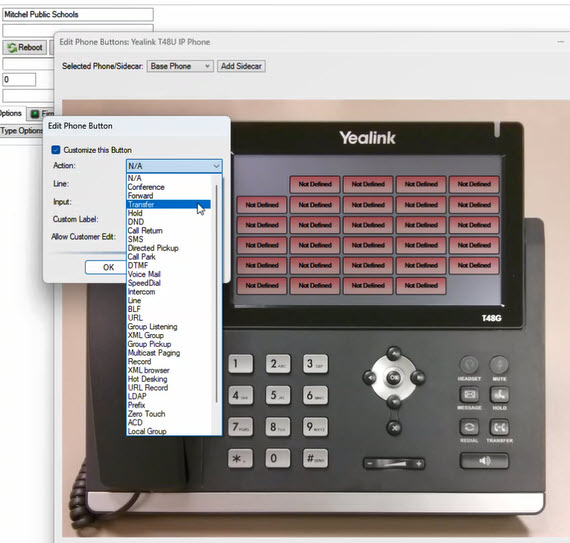Open the Selected Phone/Sidecar Base Phone dropdown
570x543 pixels.
tap(180, 66)
